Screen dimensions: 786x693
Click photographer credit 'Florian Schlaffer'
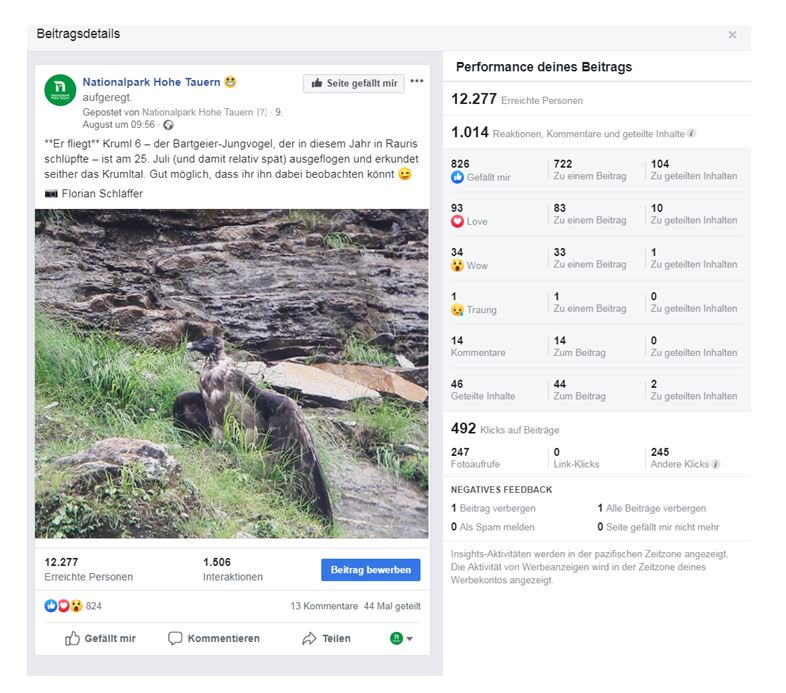[x=102, y=194]
